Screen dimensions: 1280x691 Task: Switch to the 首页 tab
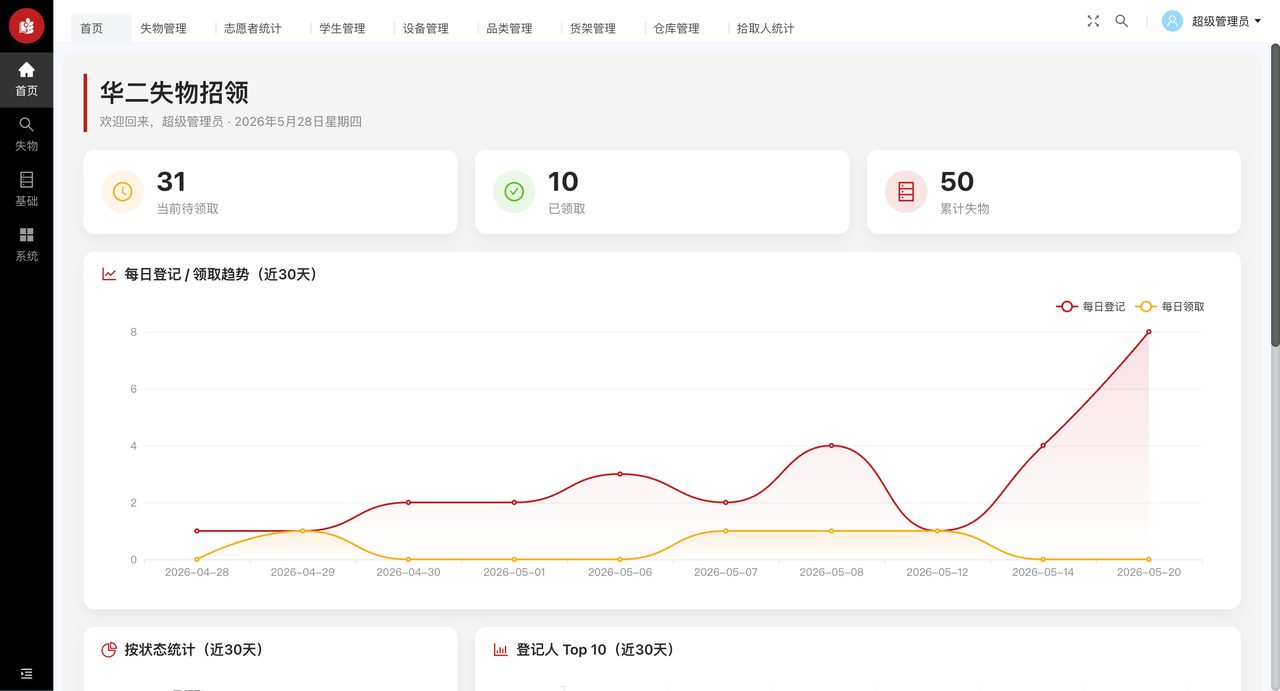pos(100,29)
